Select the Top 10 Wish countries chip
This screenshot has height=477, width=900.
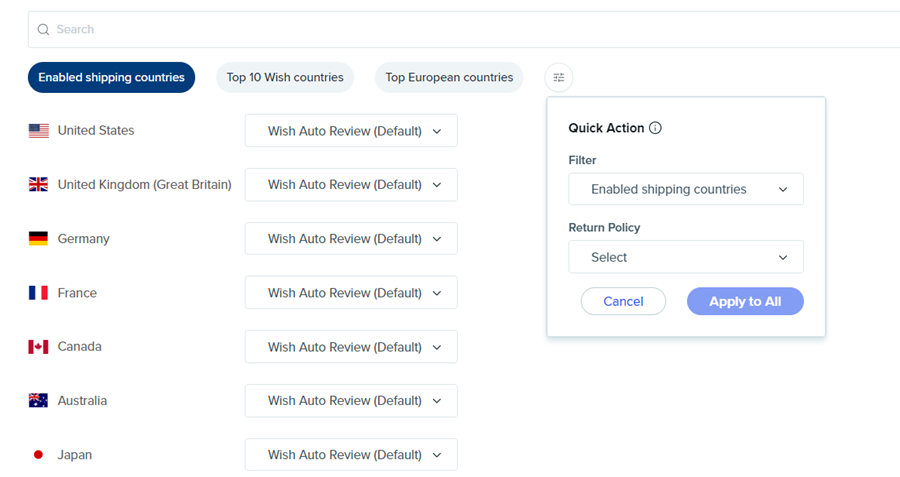285,77
